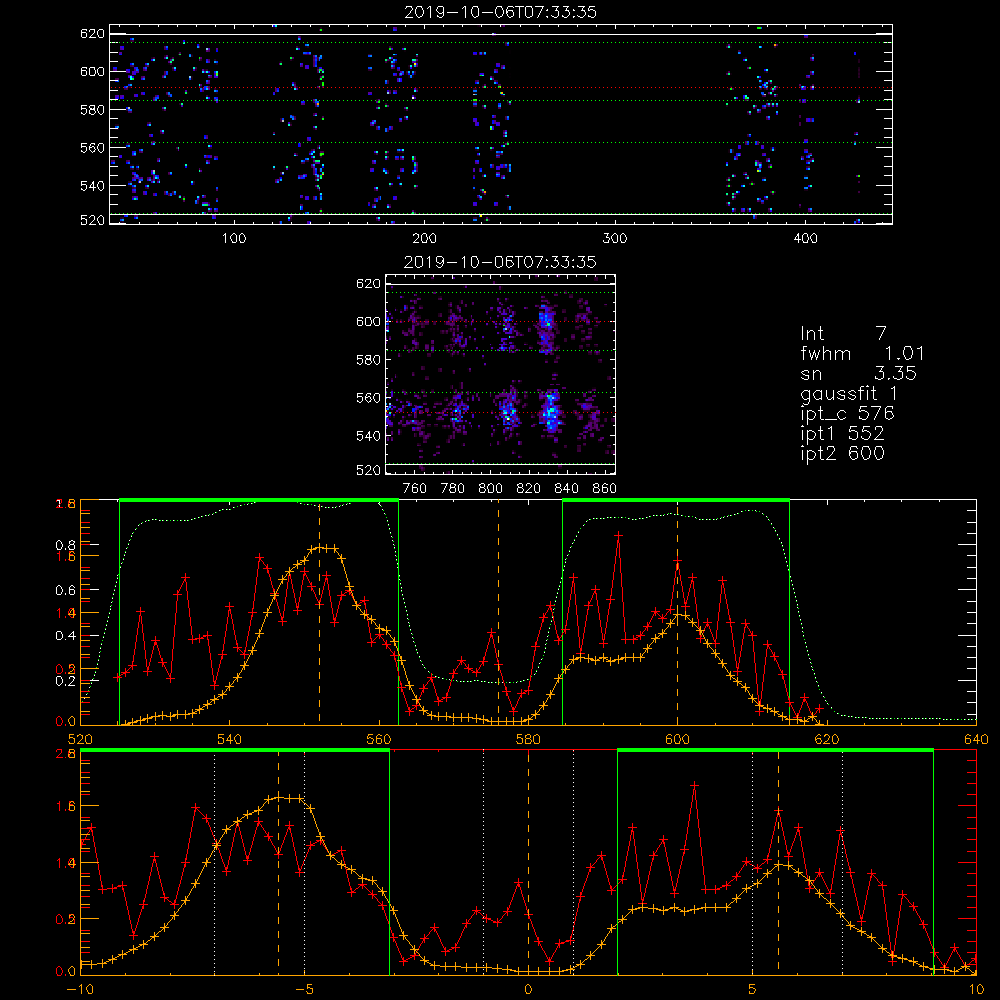Click x-axis label 5 on bottom plot
The image size is (1000, 1000).
(x=753, y=990)
